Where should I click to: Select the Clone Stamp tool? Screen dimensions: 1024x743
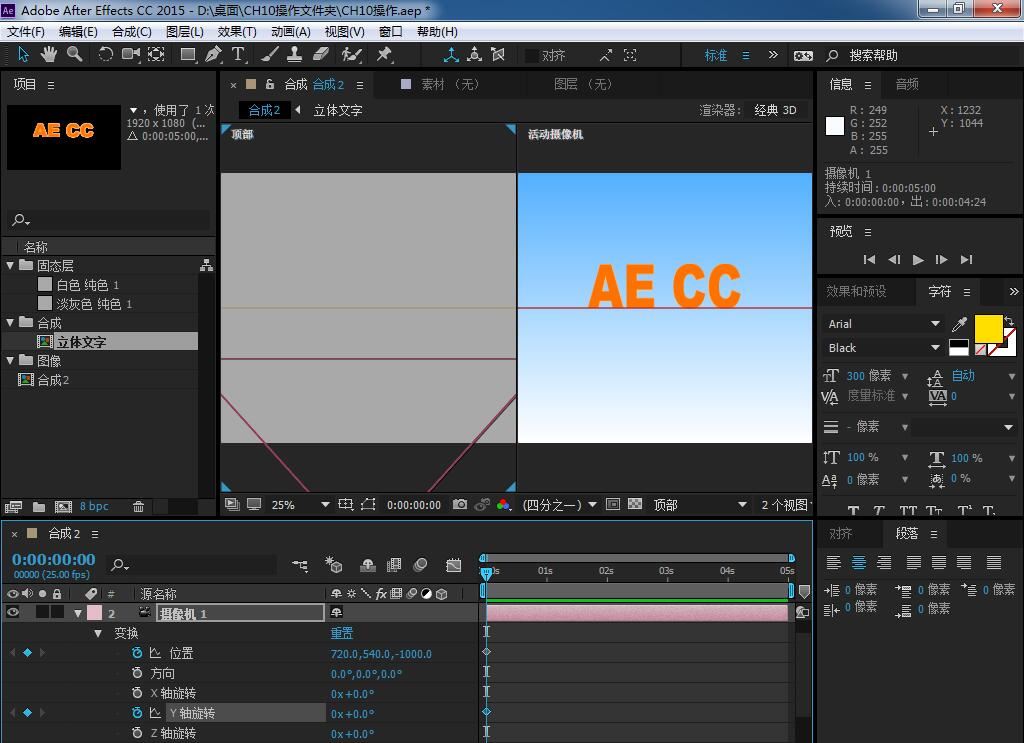pyautogui.click(x=295, y=55)
